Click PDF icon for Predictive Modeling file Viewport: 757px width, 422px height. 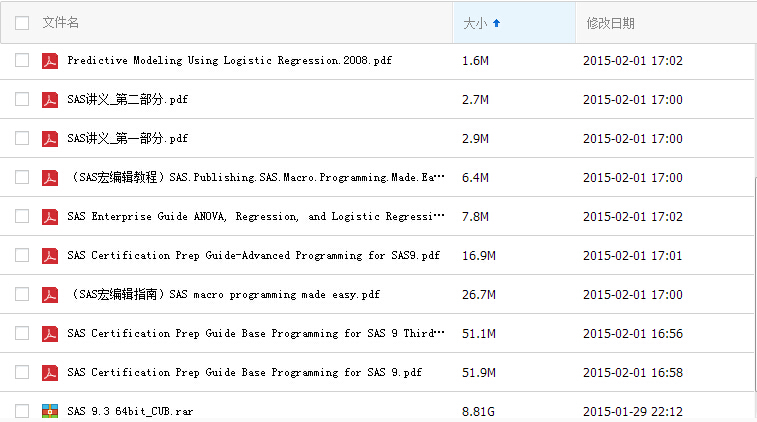(x=50, y=61)
